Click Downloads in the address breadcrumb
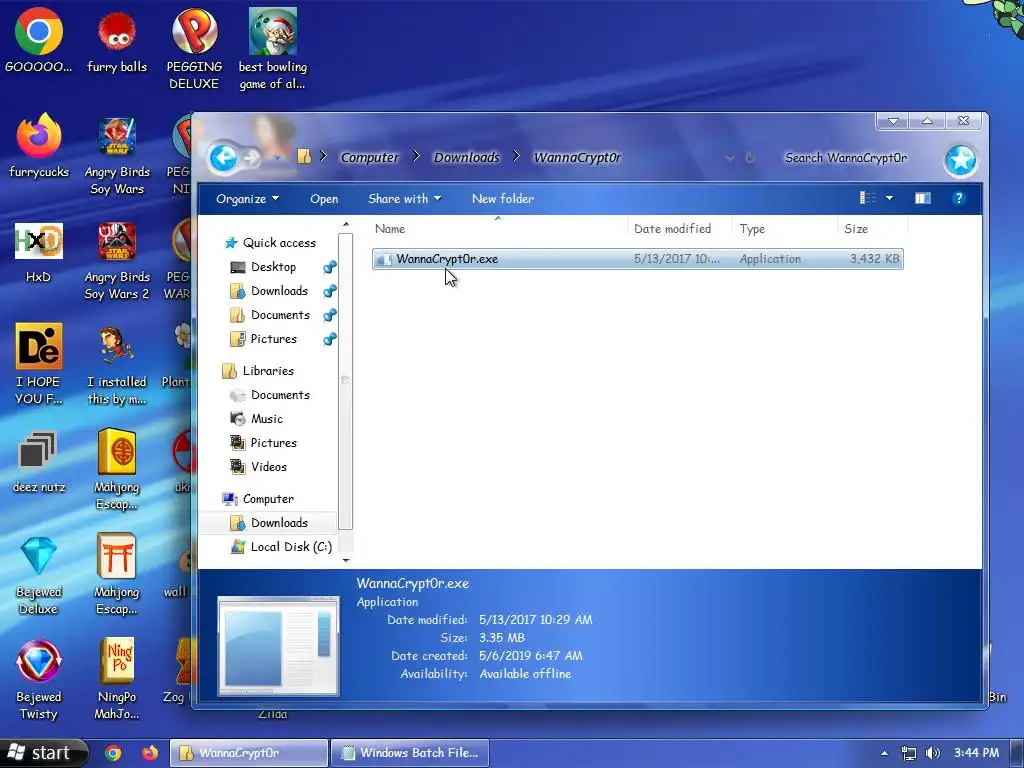Image resolution: width=1024 pixels, height=768 pixels. coord(466,157)
